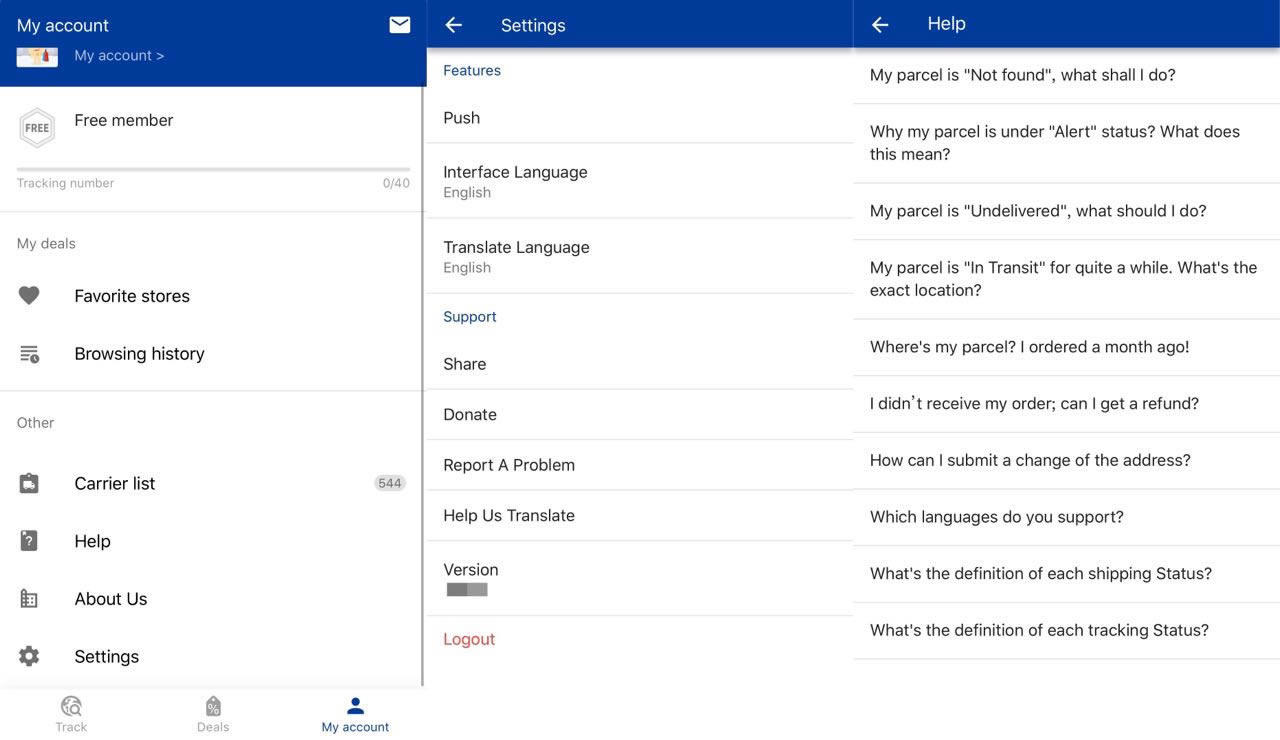
Task: Open the Translate Language selector
Action: 639,256
